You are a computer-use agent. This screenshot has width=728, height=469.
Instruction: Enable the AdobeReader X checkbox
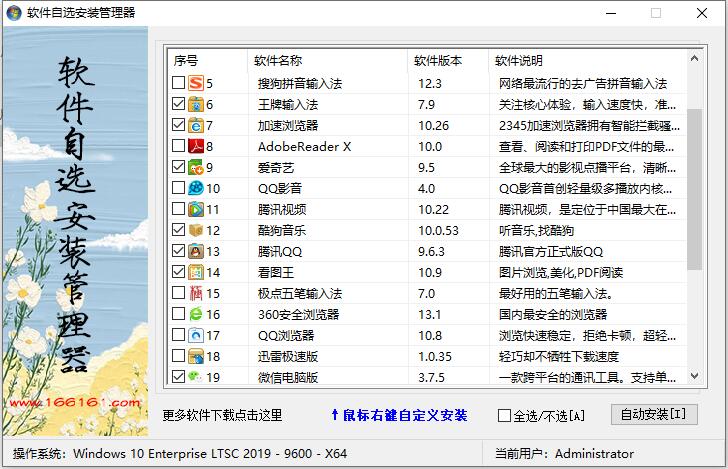[x=178, y=146]
